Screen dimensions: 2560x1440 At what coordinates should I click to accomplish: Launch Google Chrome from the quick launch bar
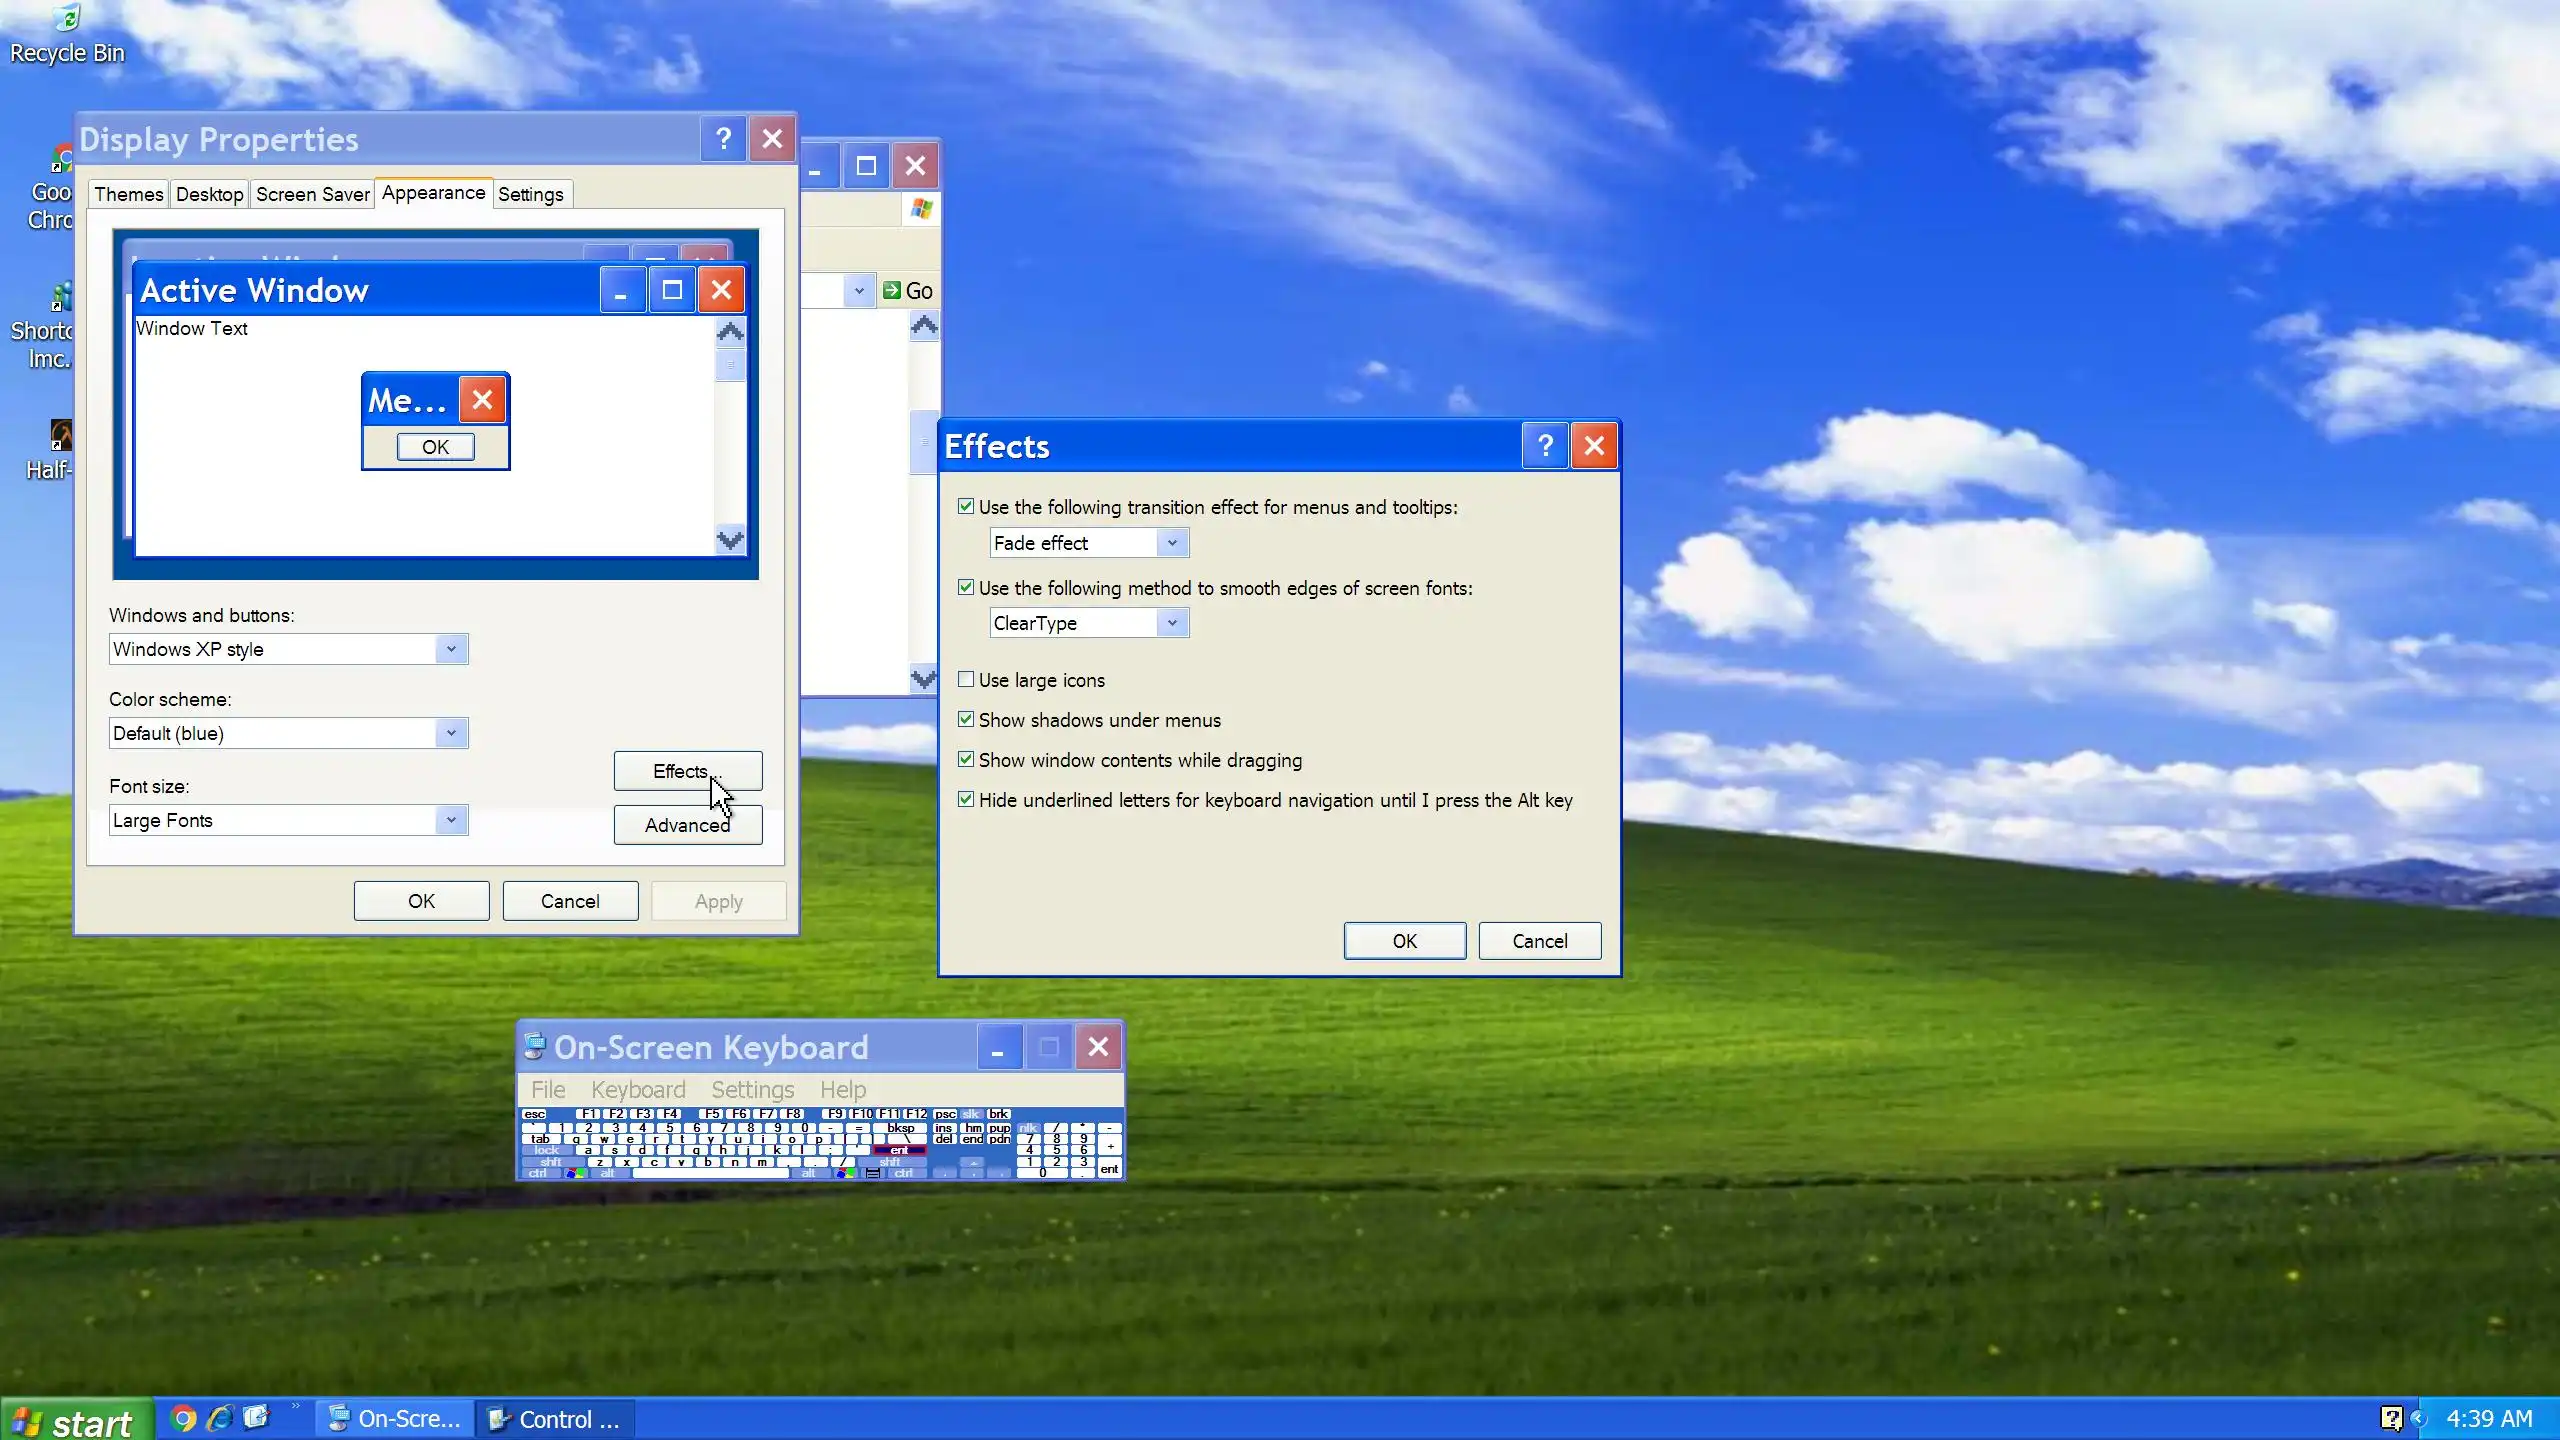[x=184, y=1418]
